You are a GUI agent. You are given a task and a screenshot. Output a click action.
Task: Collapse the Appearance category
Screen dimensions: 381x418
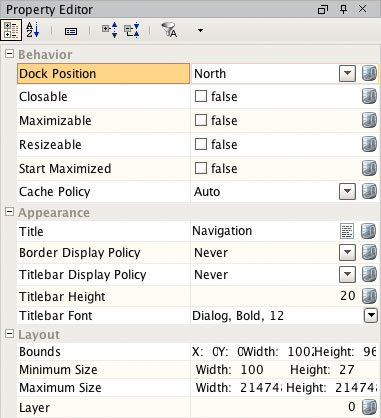10,212
